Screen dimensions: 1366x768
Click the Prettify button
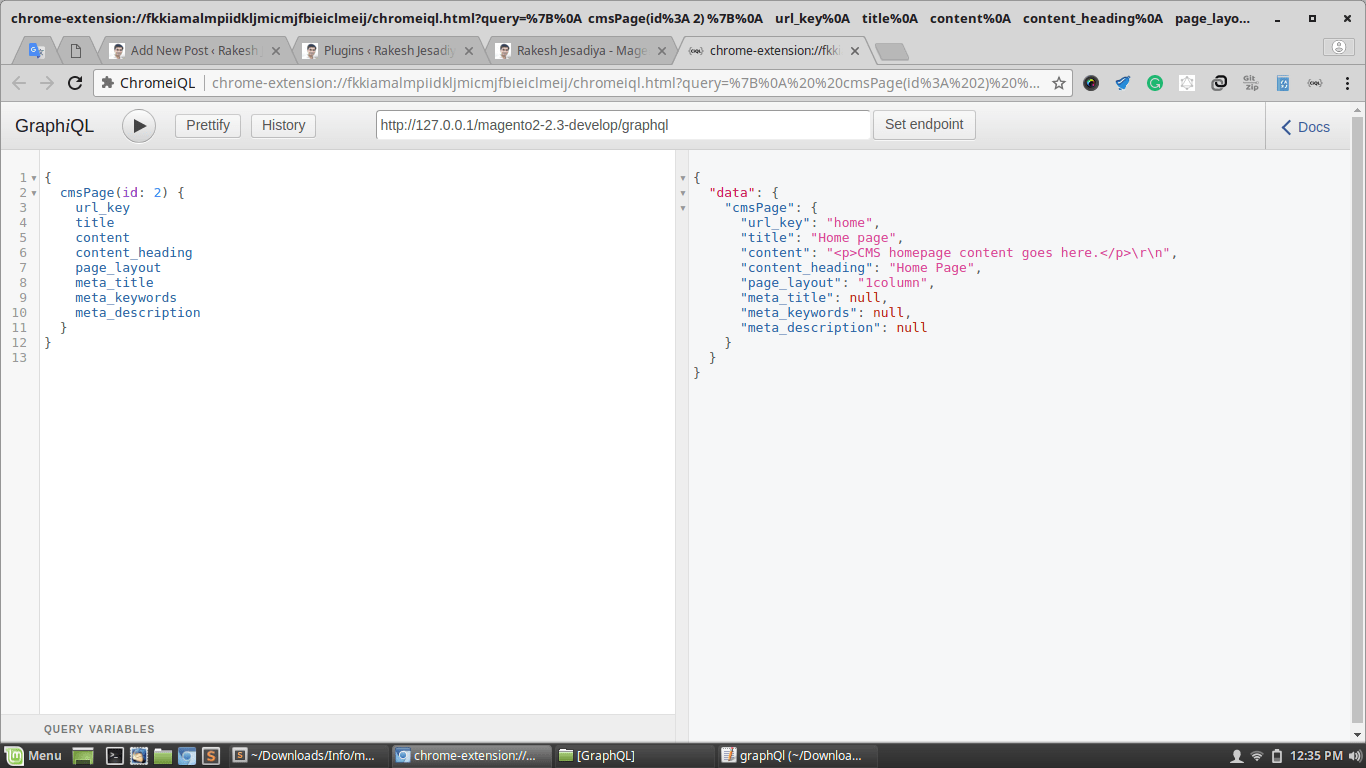pos(207,125)
